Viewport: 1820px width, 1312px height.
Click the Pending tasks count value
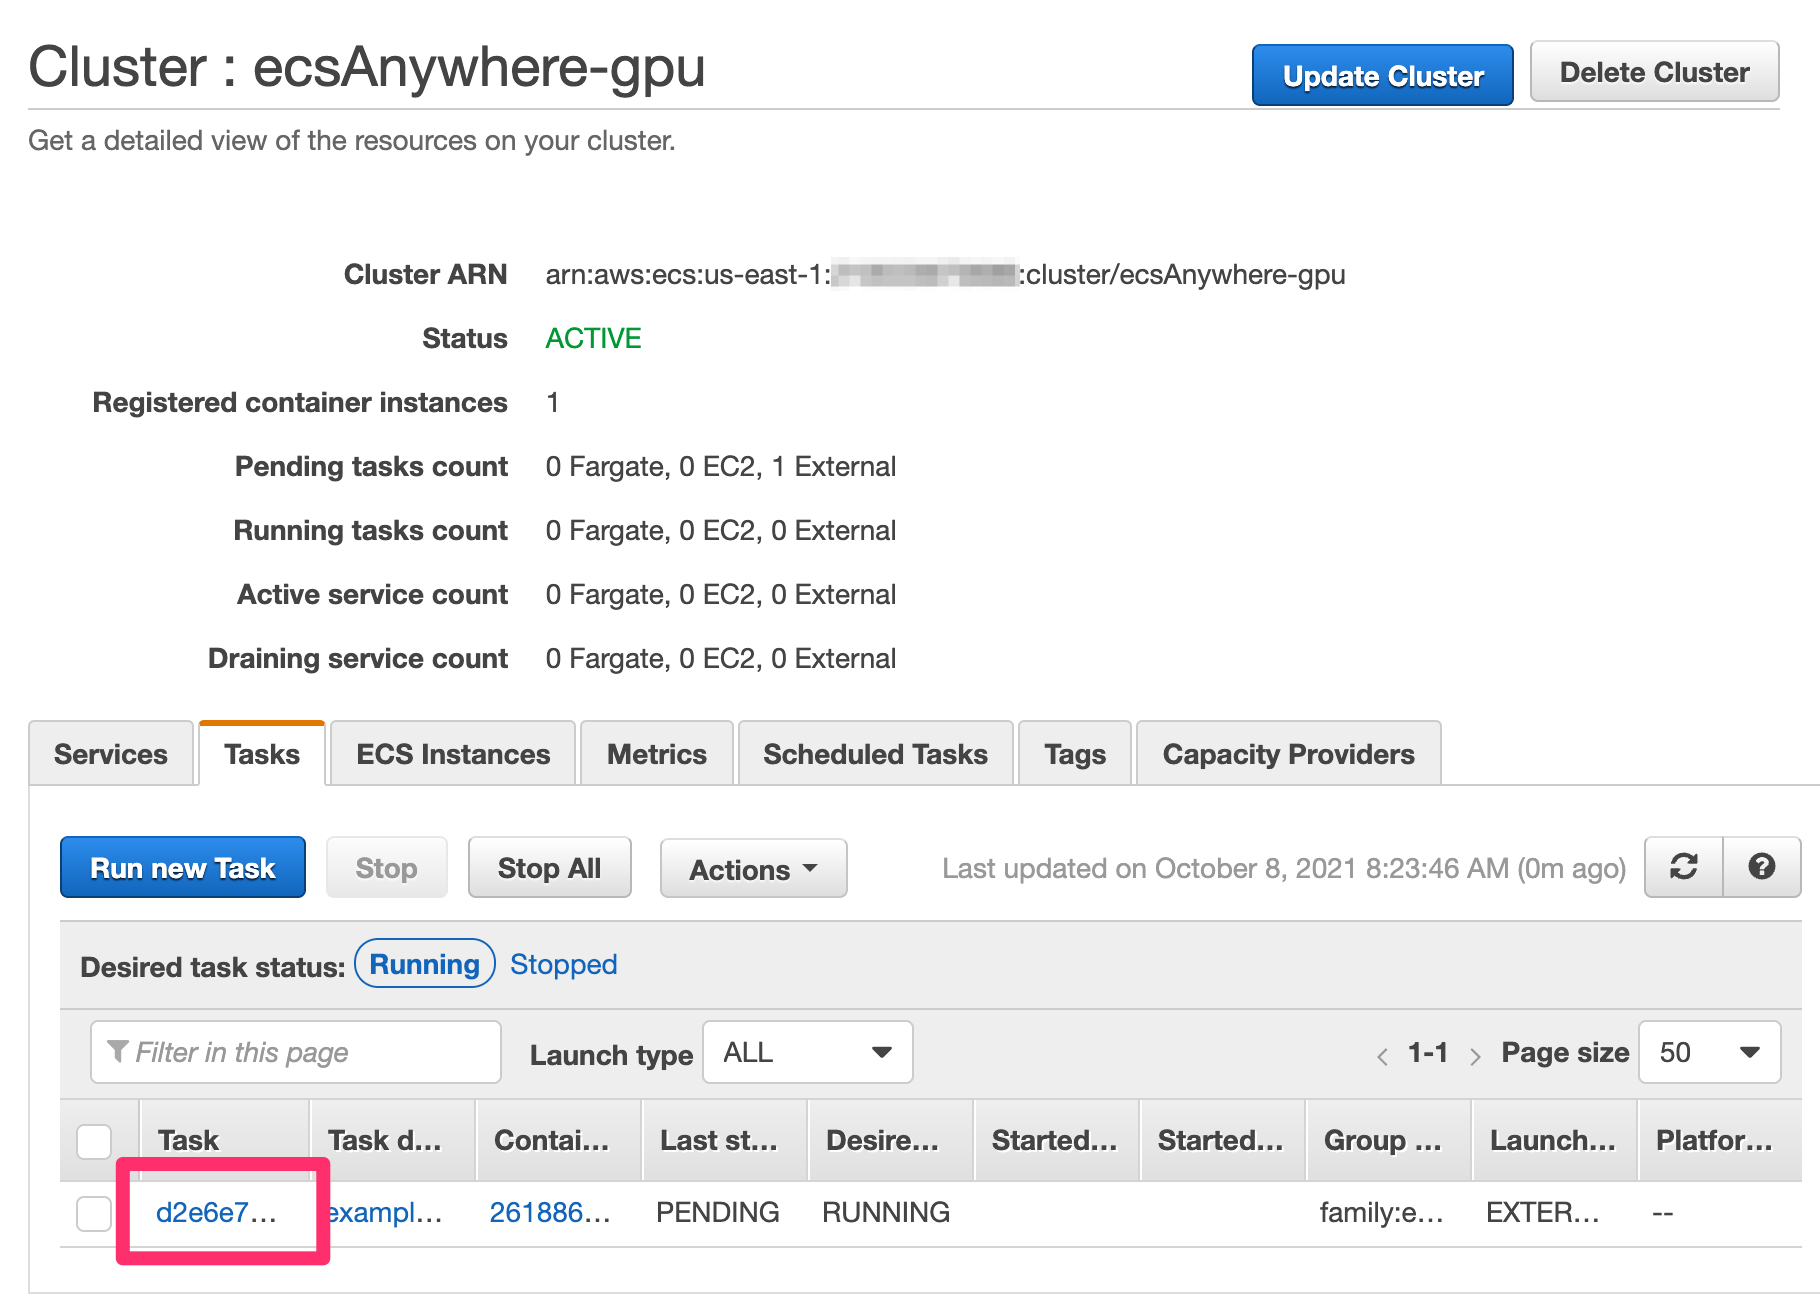pos(721,466)
